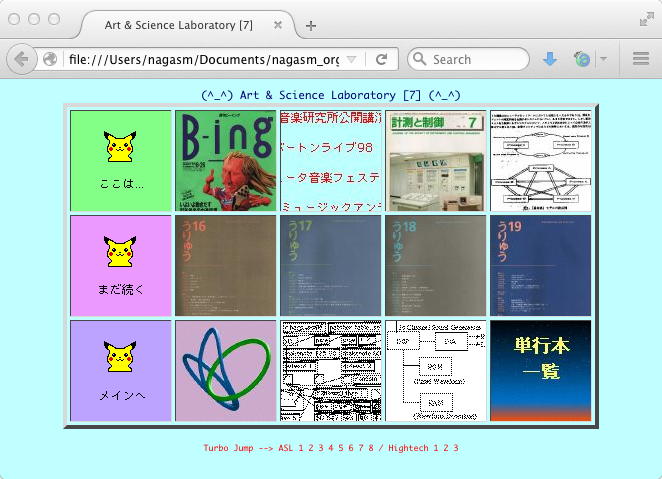Image resolution: width=662 pixels, height=479 pixels.
Task: Open the Sound Generator diagram thumbnail
Action: tap(436, 371)
